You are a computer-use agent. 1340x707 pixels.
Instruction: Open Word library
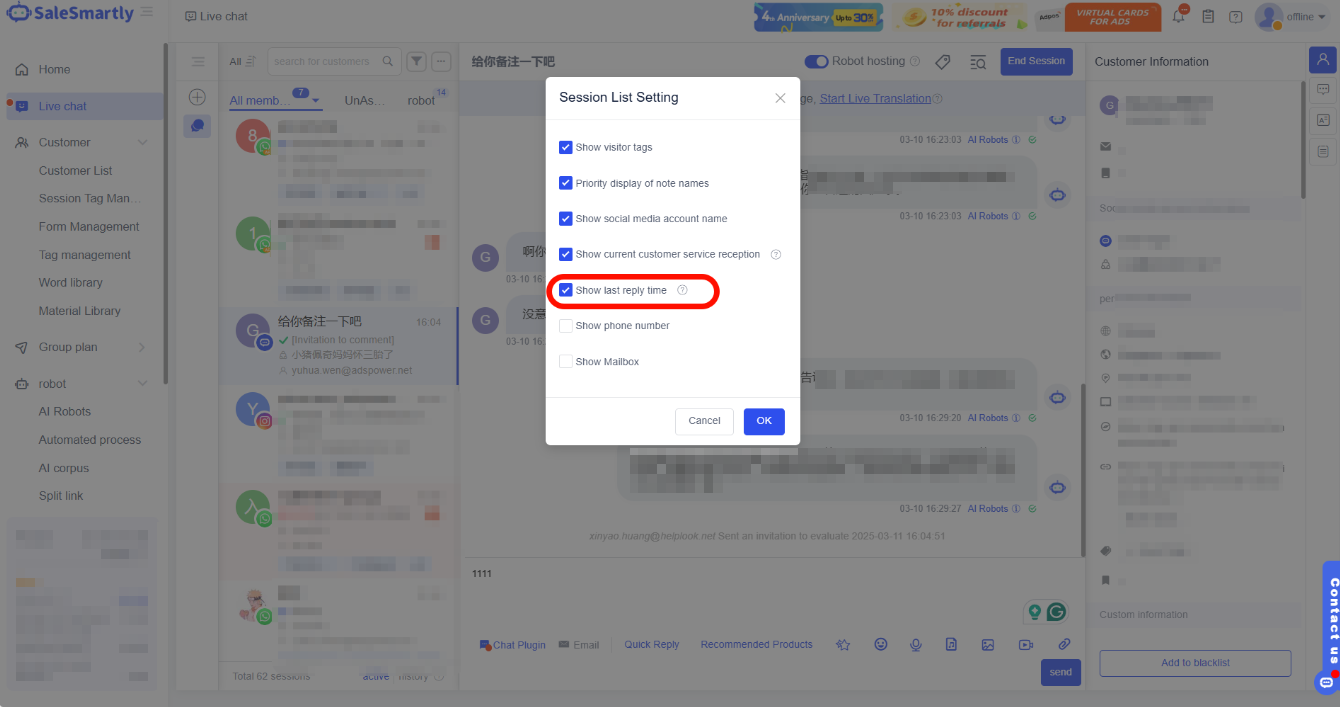coord(71,283)
